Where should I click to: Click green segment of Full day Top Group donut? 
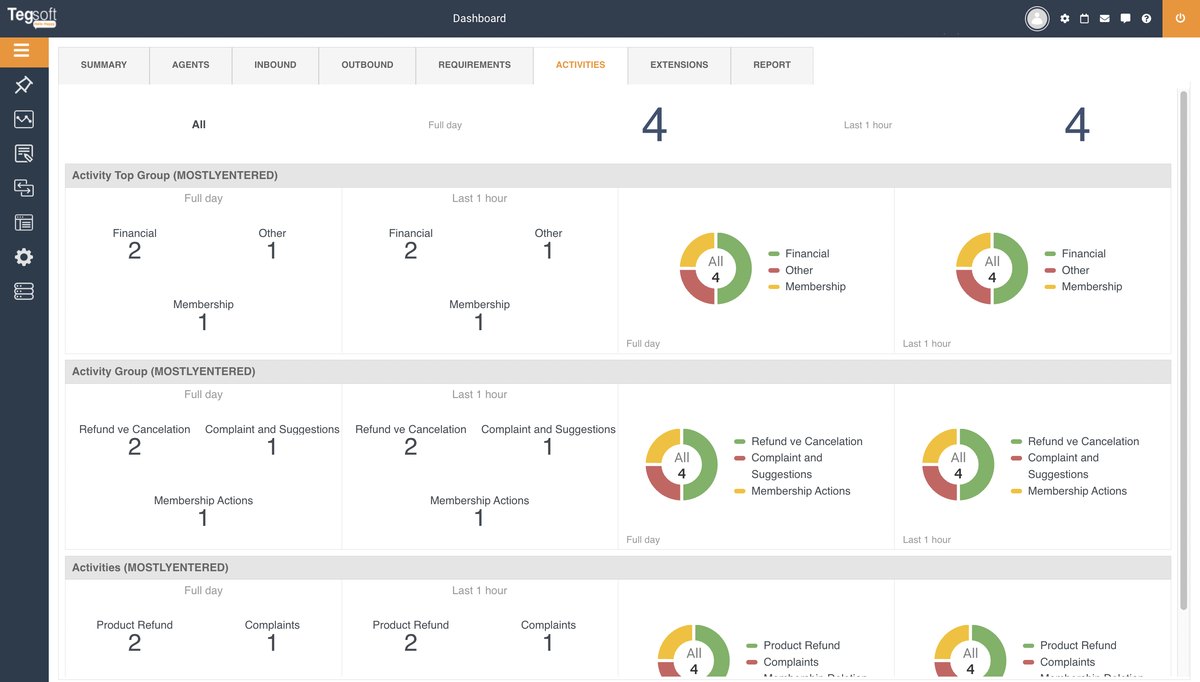(742, 268)
